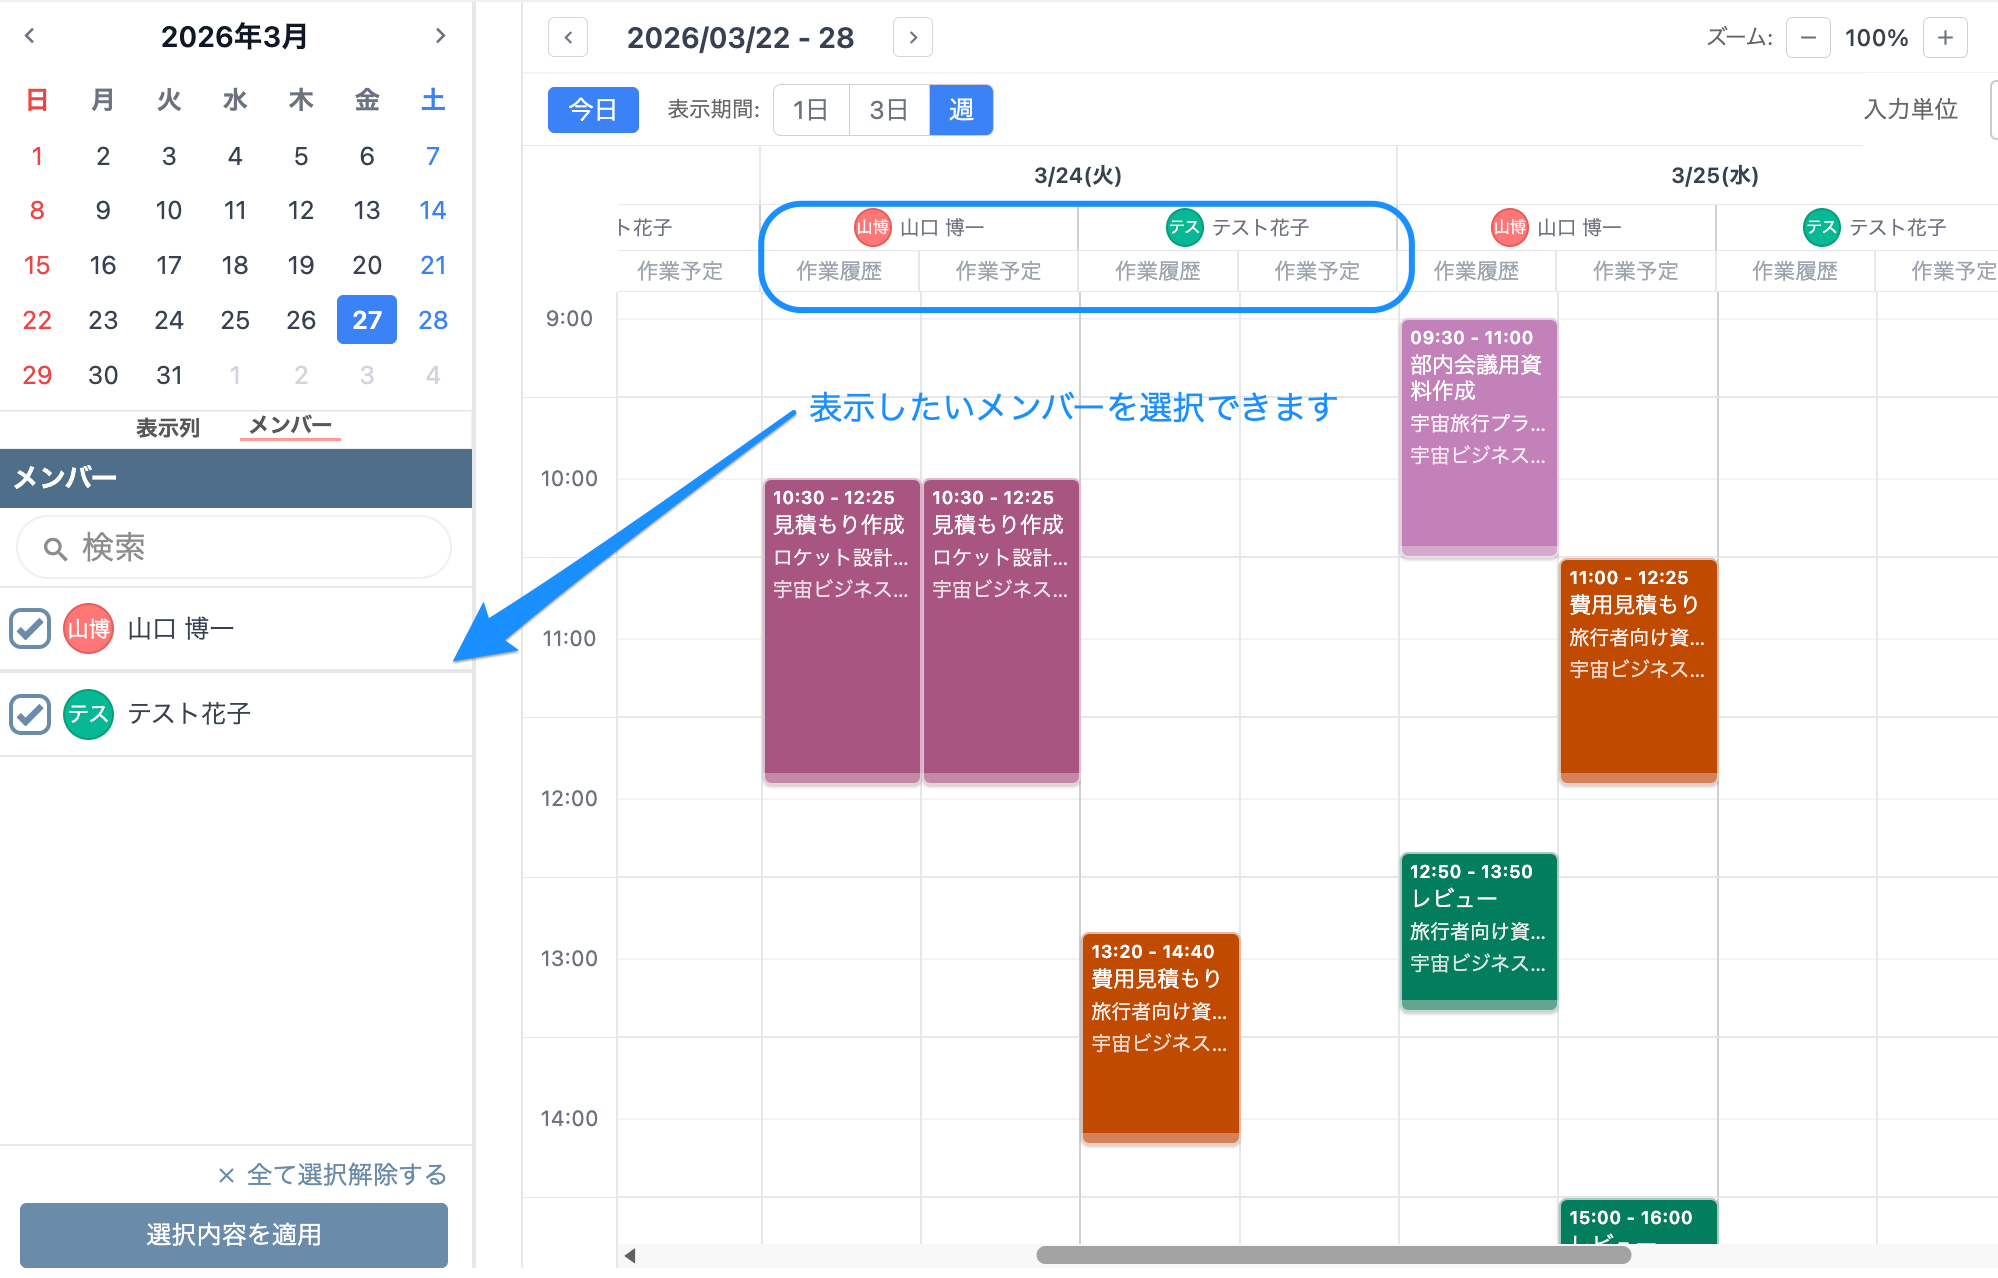Viewport: 1998px width, 1278px height.
Task: Click the 選択内容を適用 button
Action: coord(233,1234)
